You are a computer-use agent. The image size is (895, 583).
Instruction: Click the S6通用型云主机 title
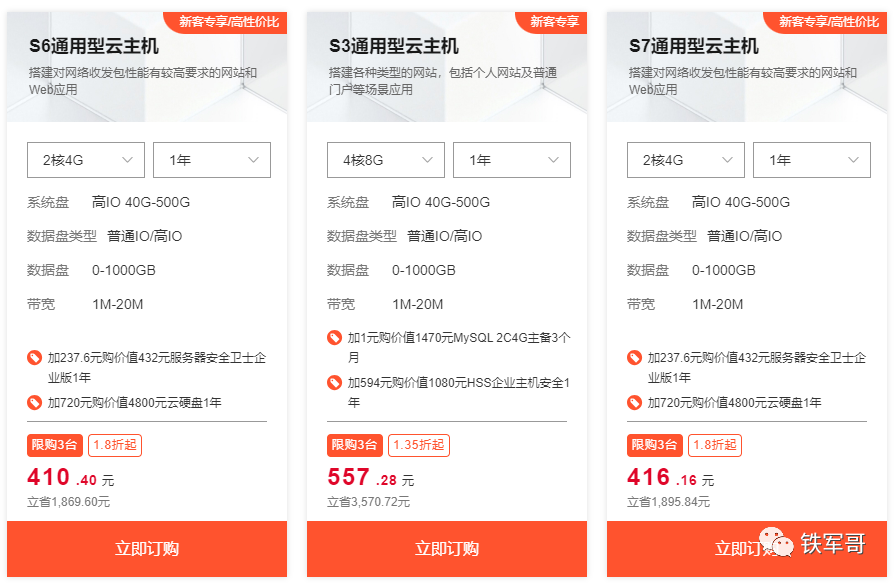[94, 46]
